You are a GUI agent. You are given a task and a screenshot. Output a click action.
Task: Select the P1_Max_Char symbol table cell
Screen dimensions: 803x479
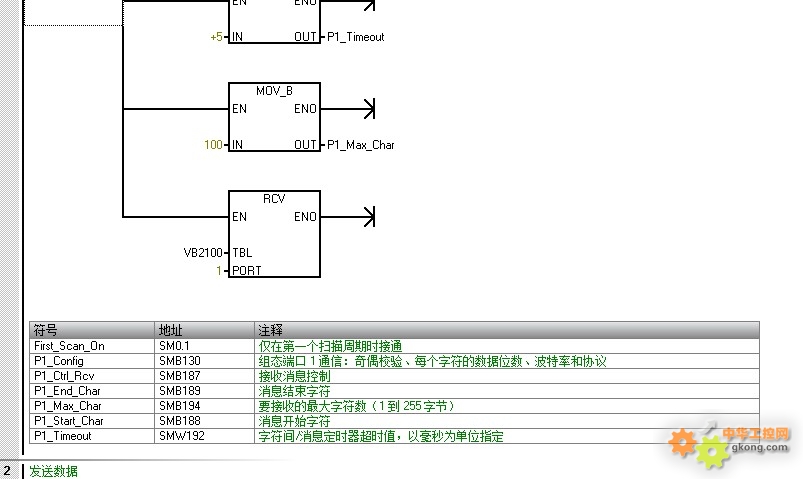pyautogui.click(x=92, y=406)
